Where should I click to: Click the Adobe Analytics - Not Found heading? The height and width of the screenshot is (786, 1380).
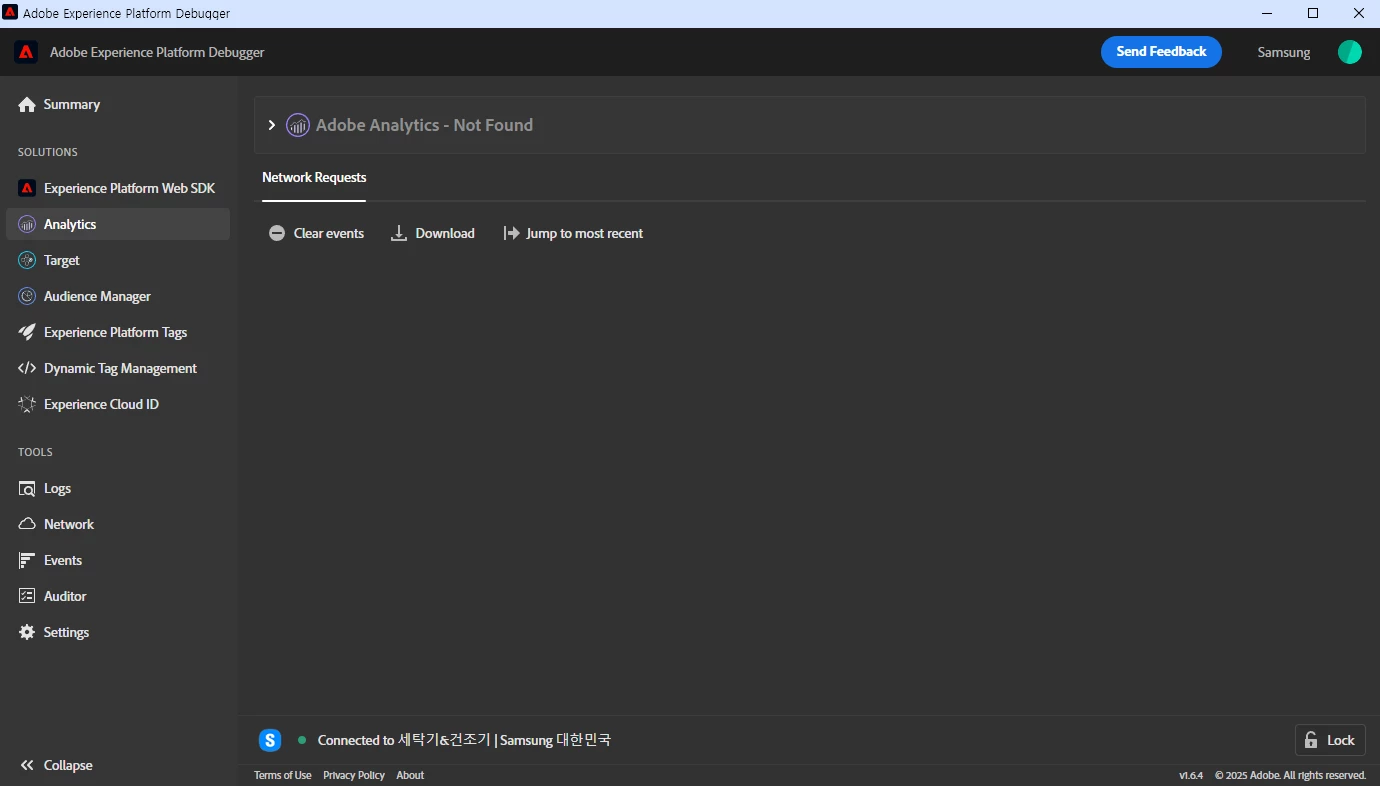pos(424,125)
